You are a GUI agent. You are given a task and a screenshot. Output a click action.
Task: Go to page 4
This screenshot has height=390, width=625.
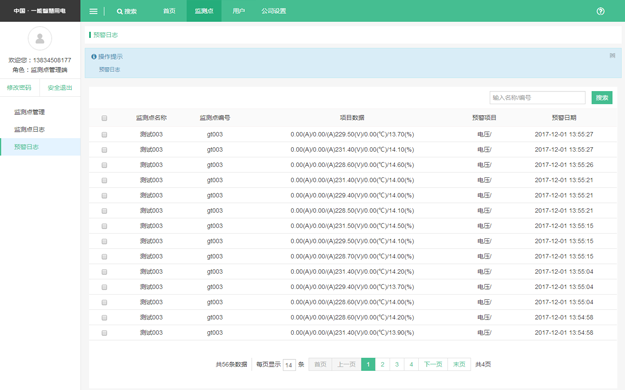coord(411,364)
